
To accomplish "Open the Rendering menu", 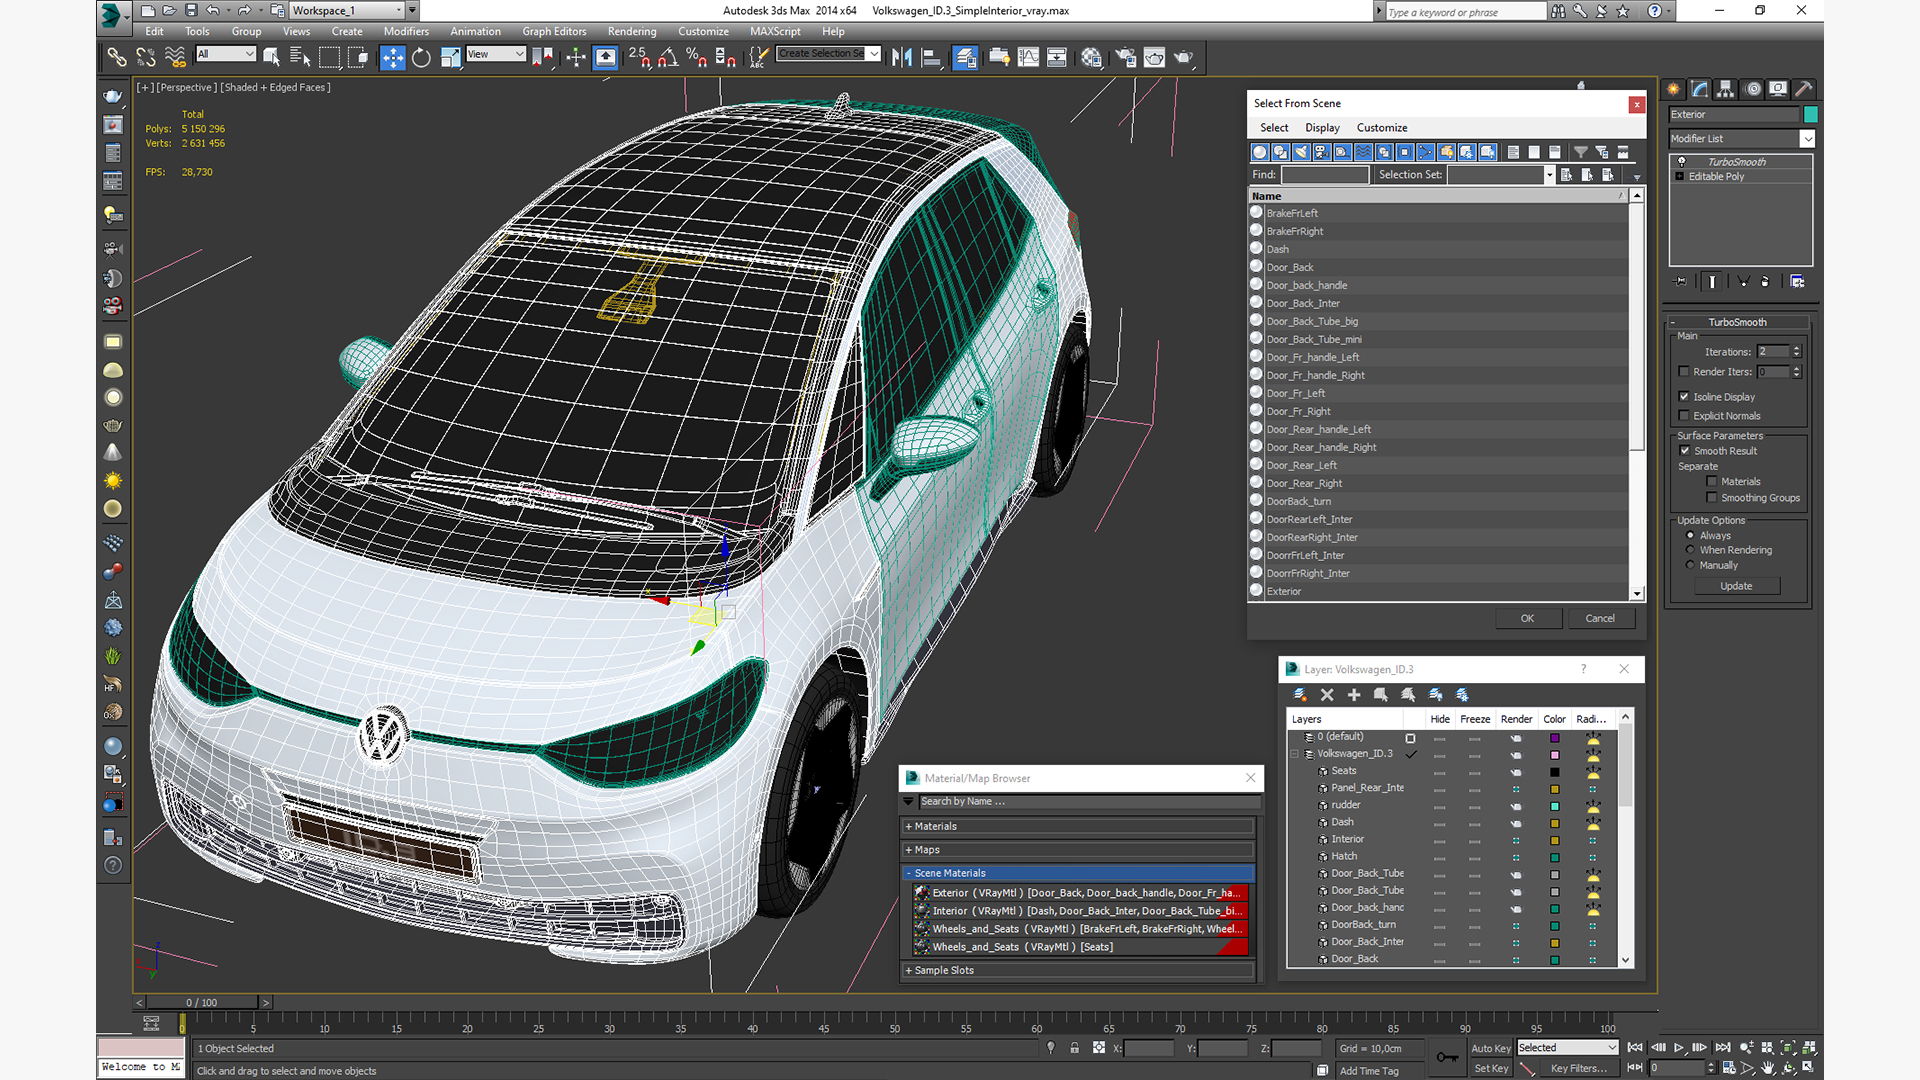I will pyautogui.click(x=632, y=31).
